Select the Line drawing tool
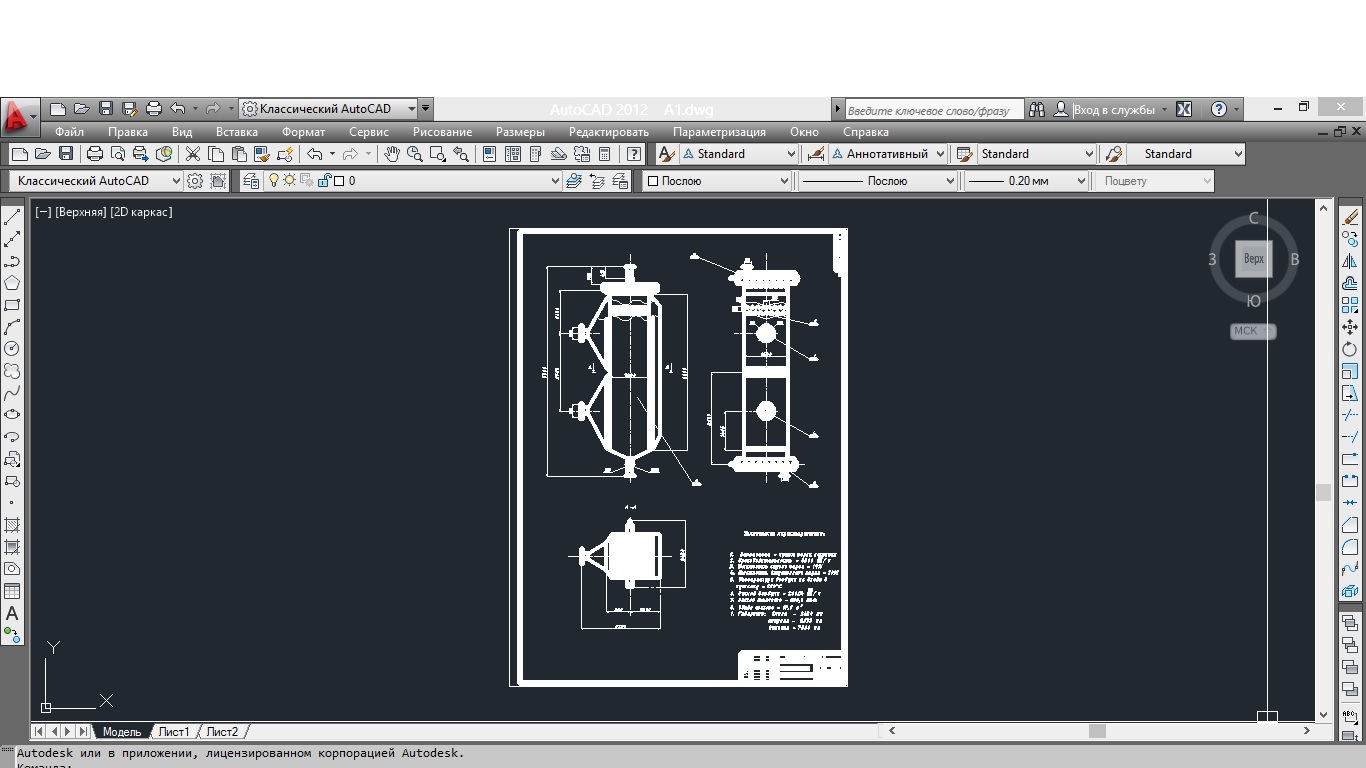 (x=12, y=217)
